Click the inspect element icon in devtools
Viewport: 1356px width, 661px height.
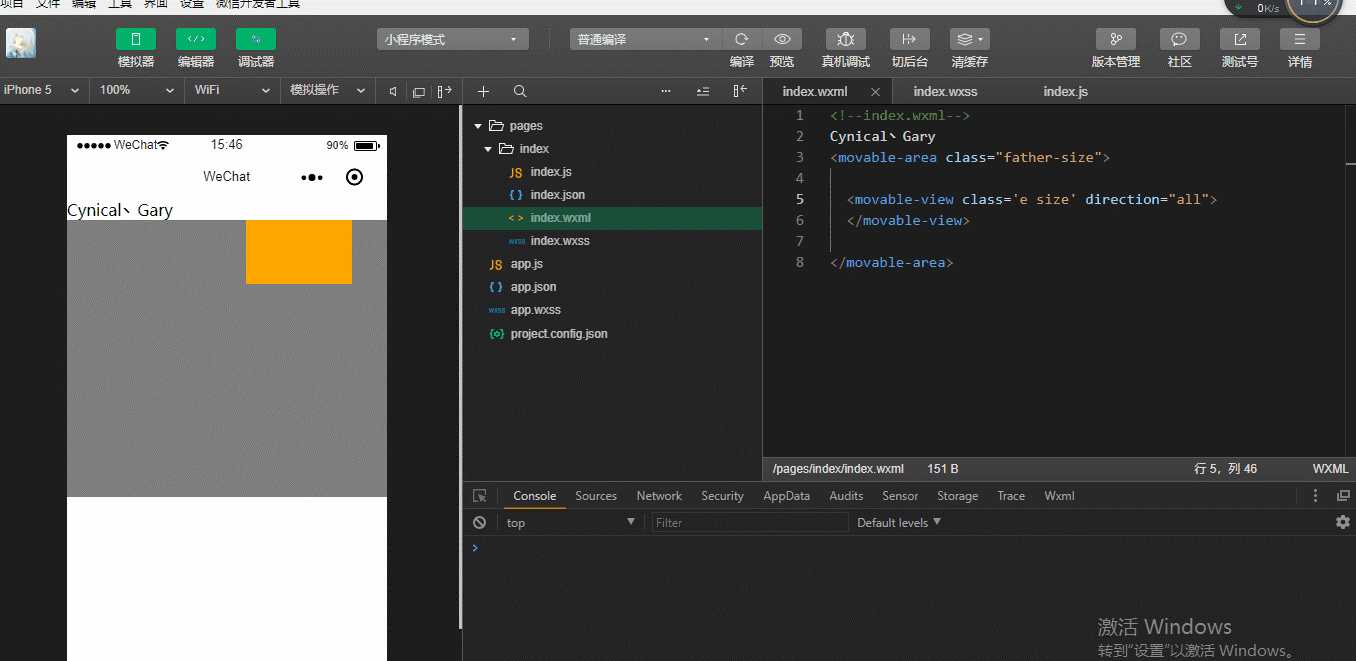(x=480, y=496)
